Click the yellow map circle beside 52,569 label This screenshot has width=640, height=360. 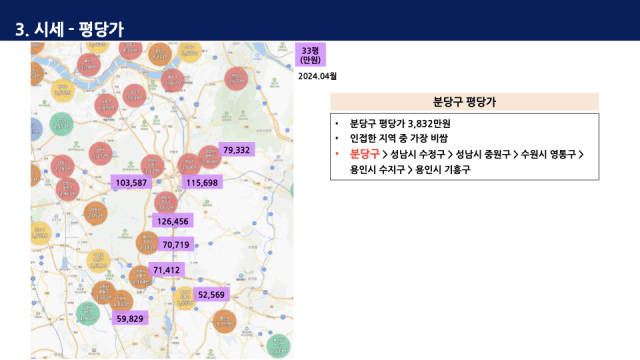coord(184,298)
